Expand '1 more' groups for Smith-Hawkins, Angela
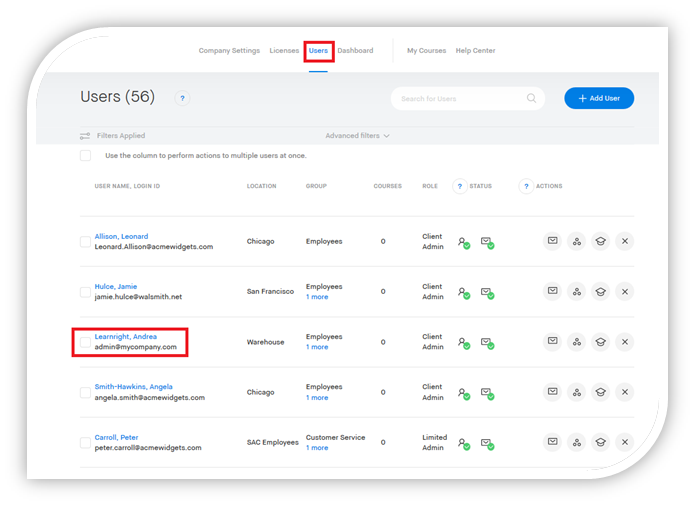The height and width of the screenshot is (506, 695). [x=317, y=397]
